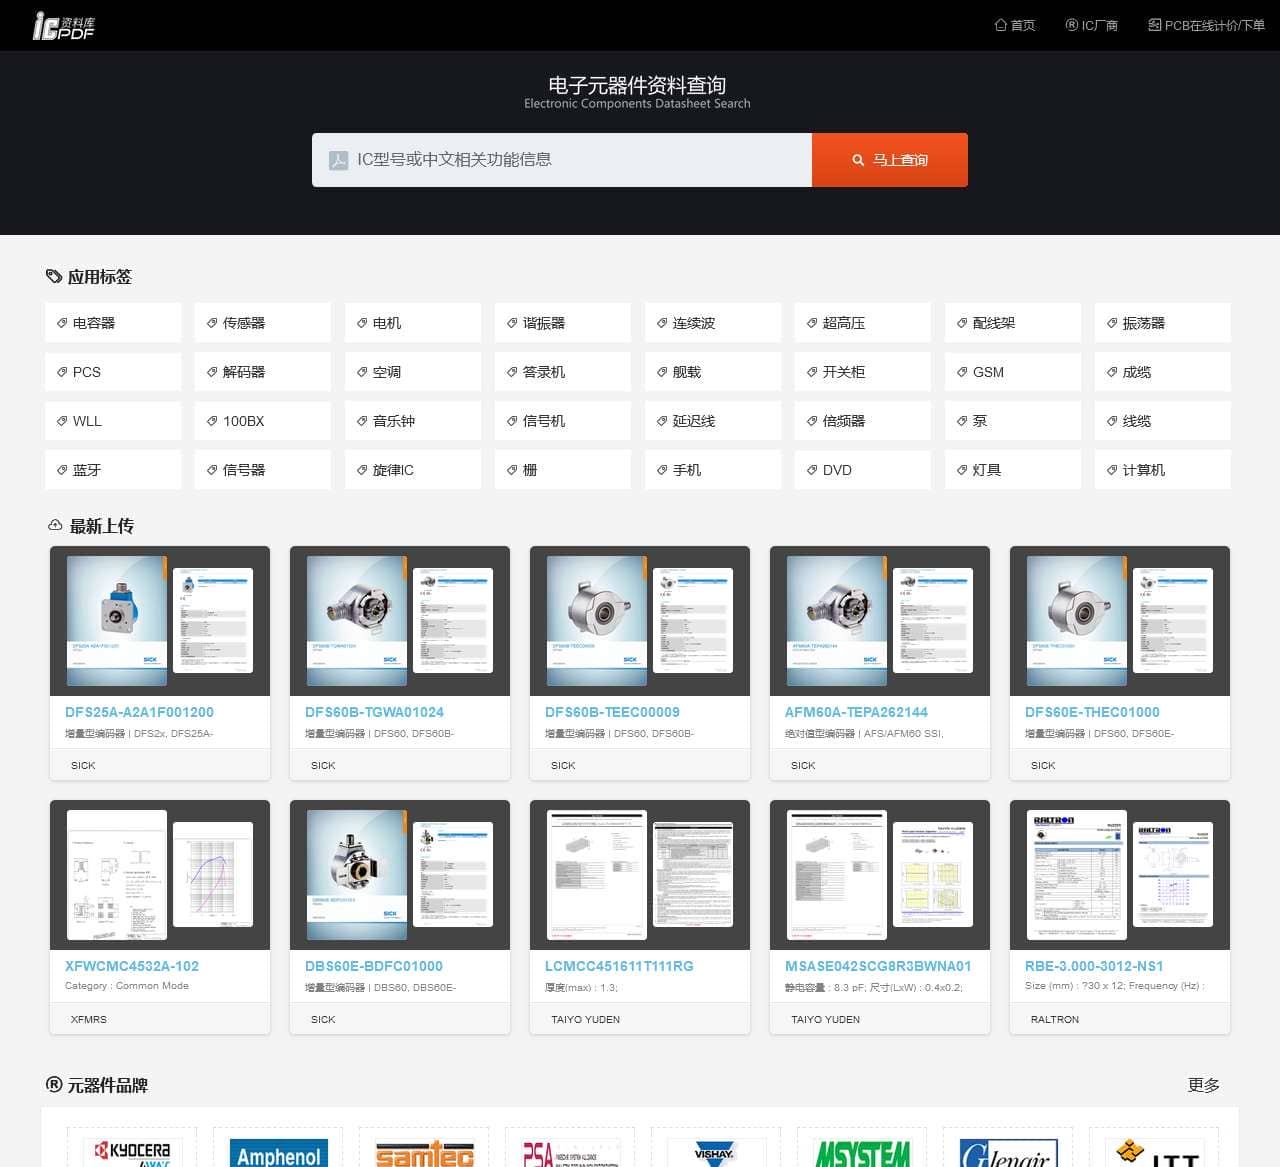
Task: Select the 开关柜 tag
Action: coord(863,372)
